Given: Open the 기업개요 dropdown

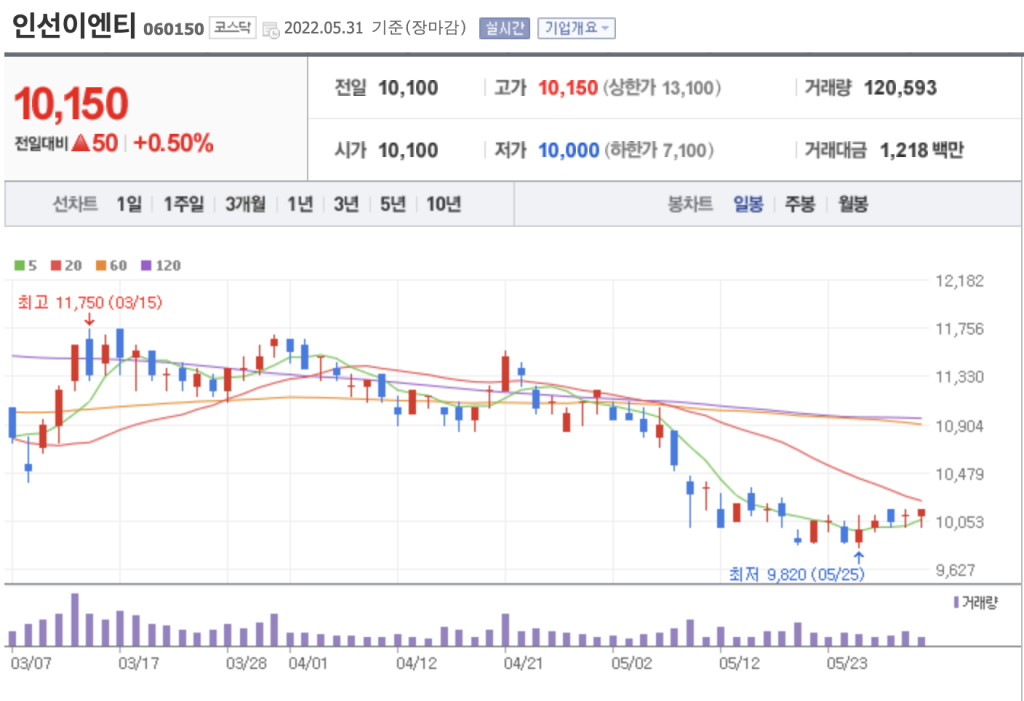Looking at the screenshot, I should (576, 28).
